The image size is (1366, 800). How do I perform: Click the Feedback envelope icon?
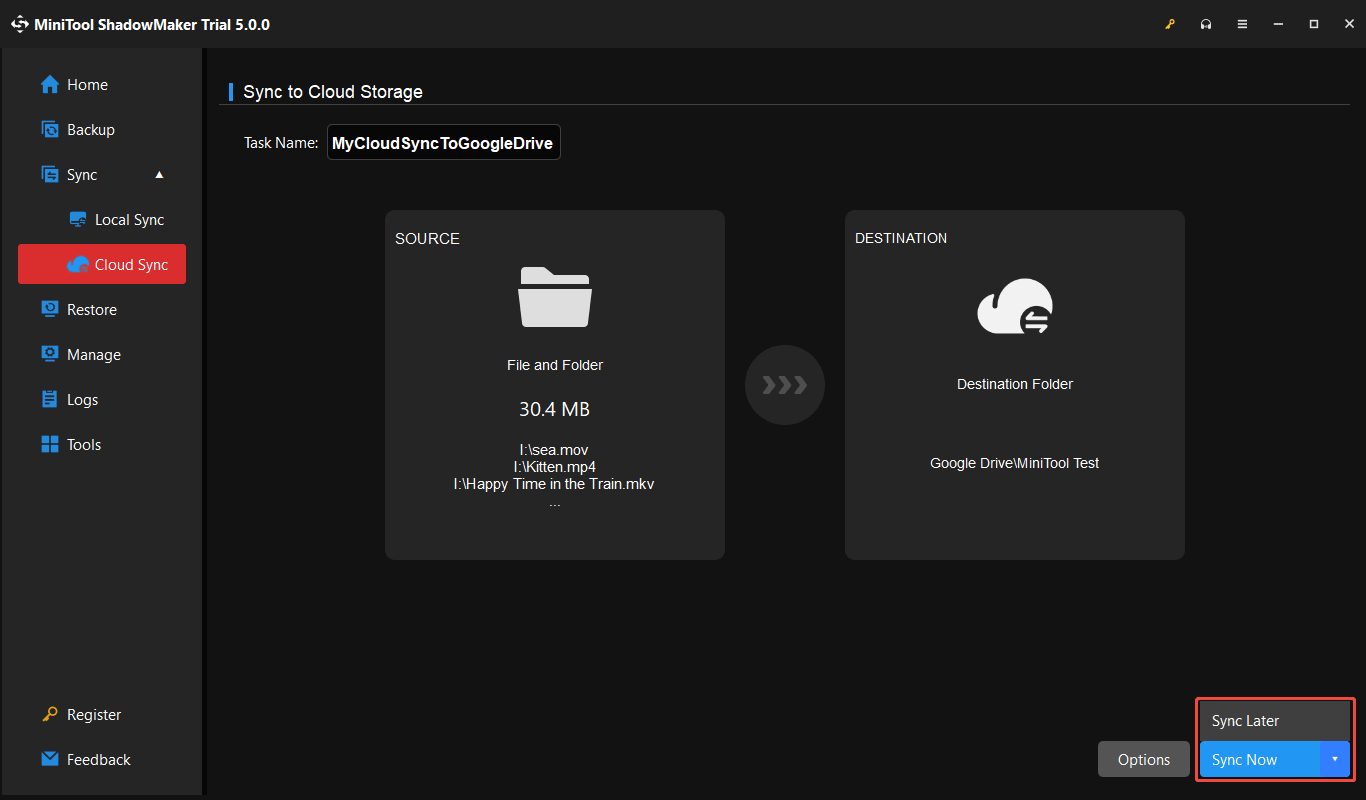coord(50,760)
